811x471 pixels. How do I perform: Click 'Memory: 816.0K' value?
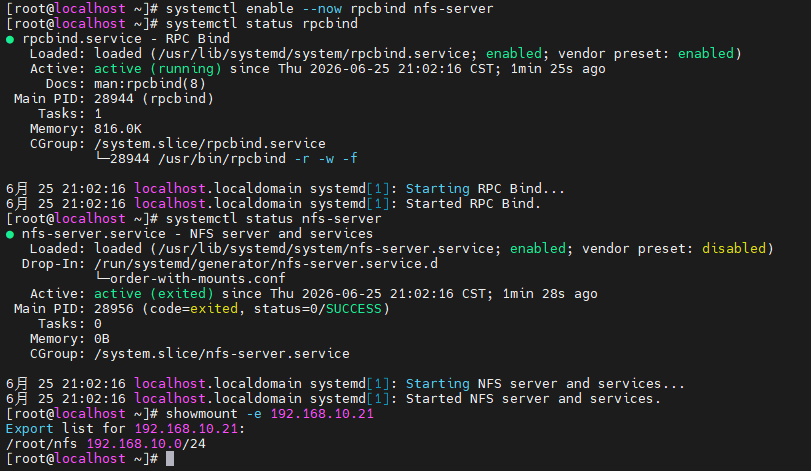pos(117,129)
